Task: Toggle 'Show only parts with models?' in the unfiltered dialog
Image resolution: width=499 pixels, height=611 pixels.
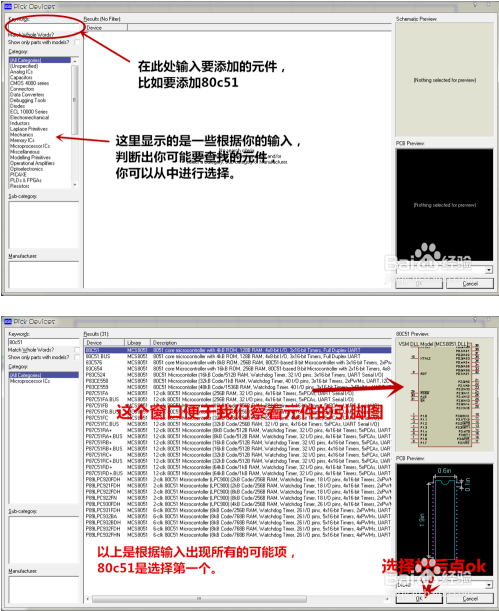Action: point(77,42)
